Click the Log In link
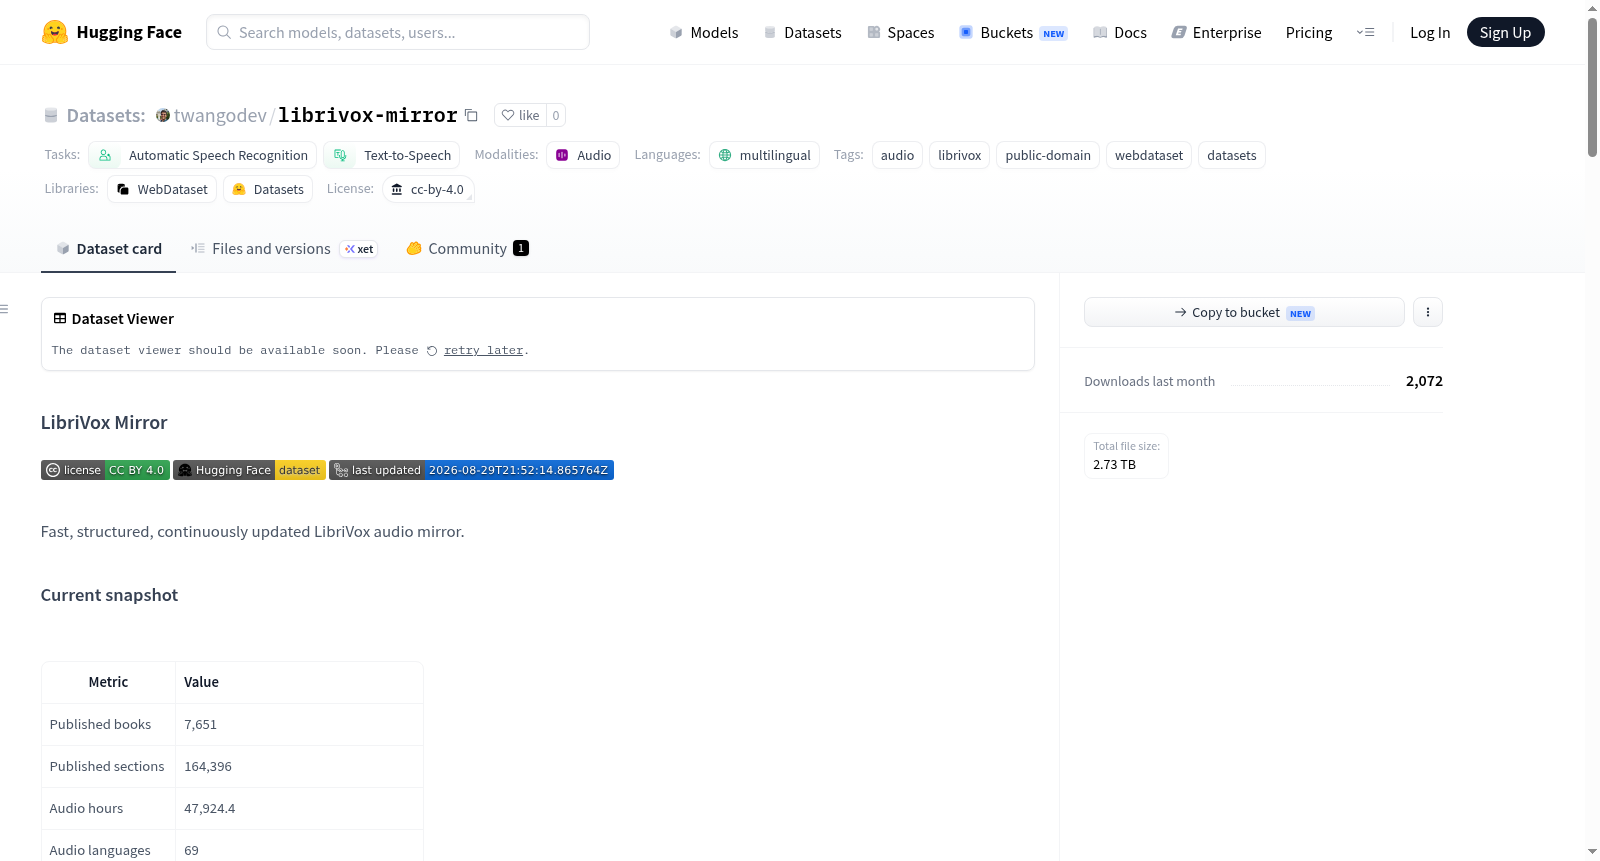Image resolution: width=1600 pixels, height=861 pixels. tap(1430, 32)
